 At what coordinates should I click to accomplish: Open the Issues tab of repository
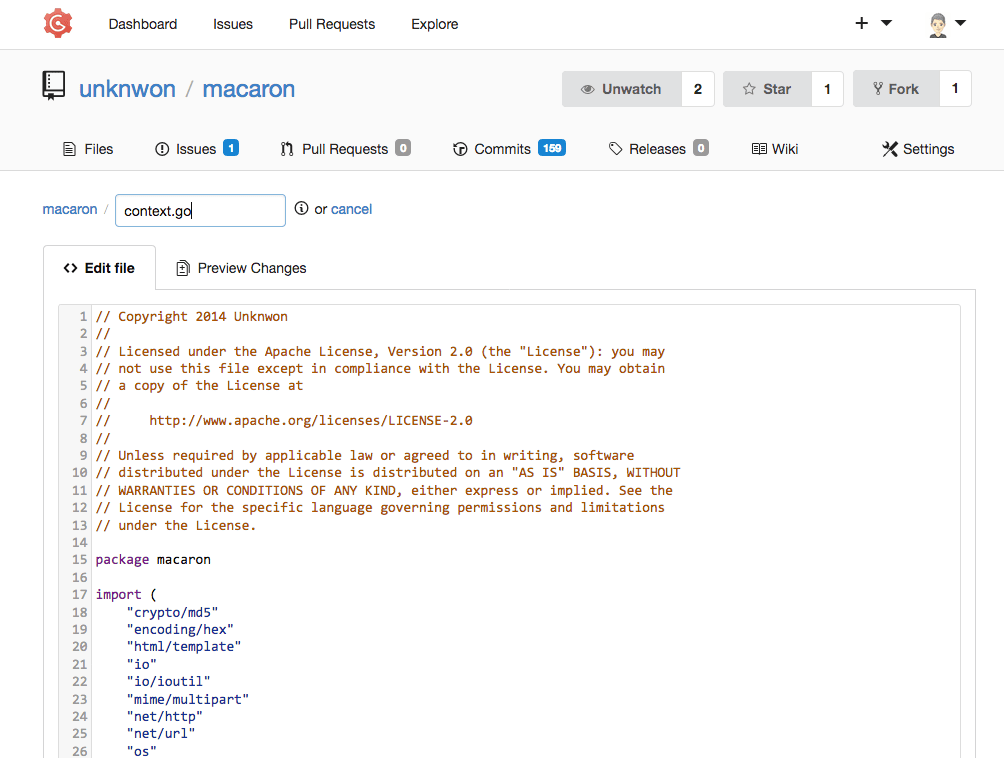(x=196, y=149)
